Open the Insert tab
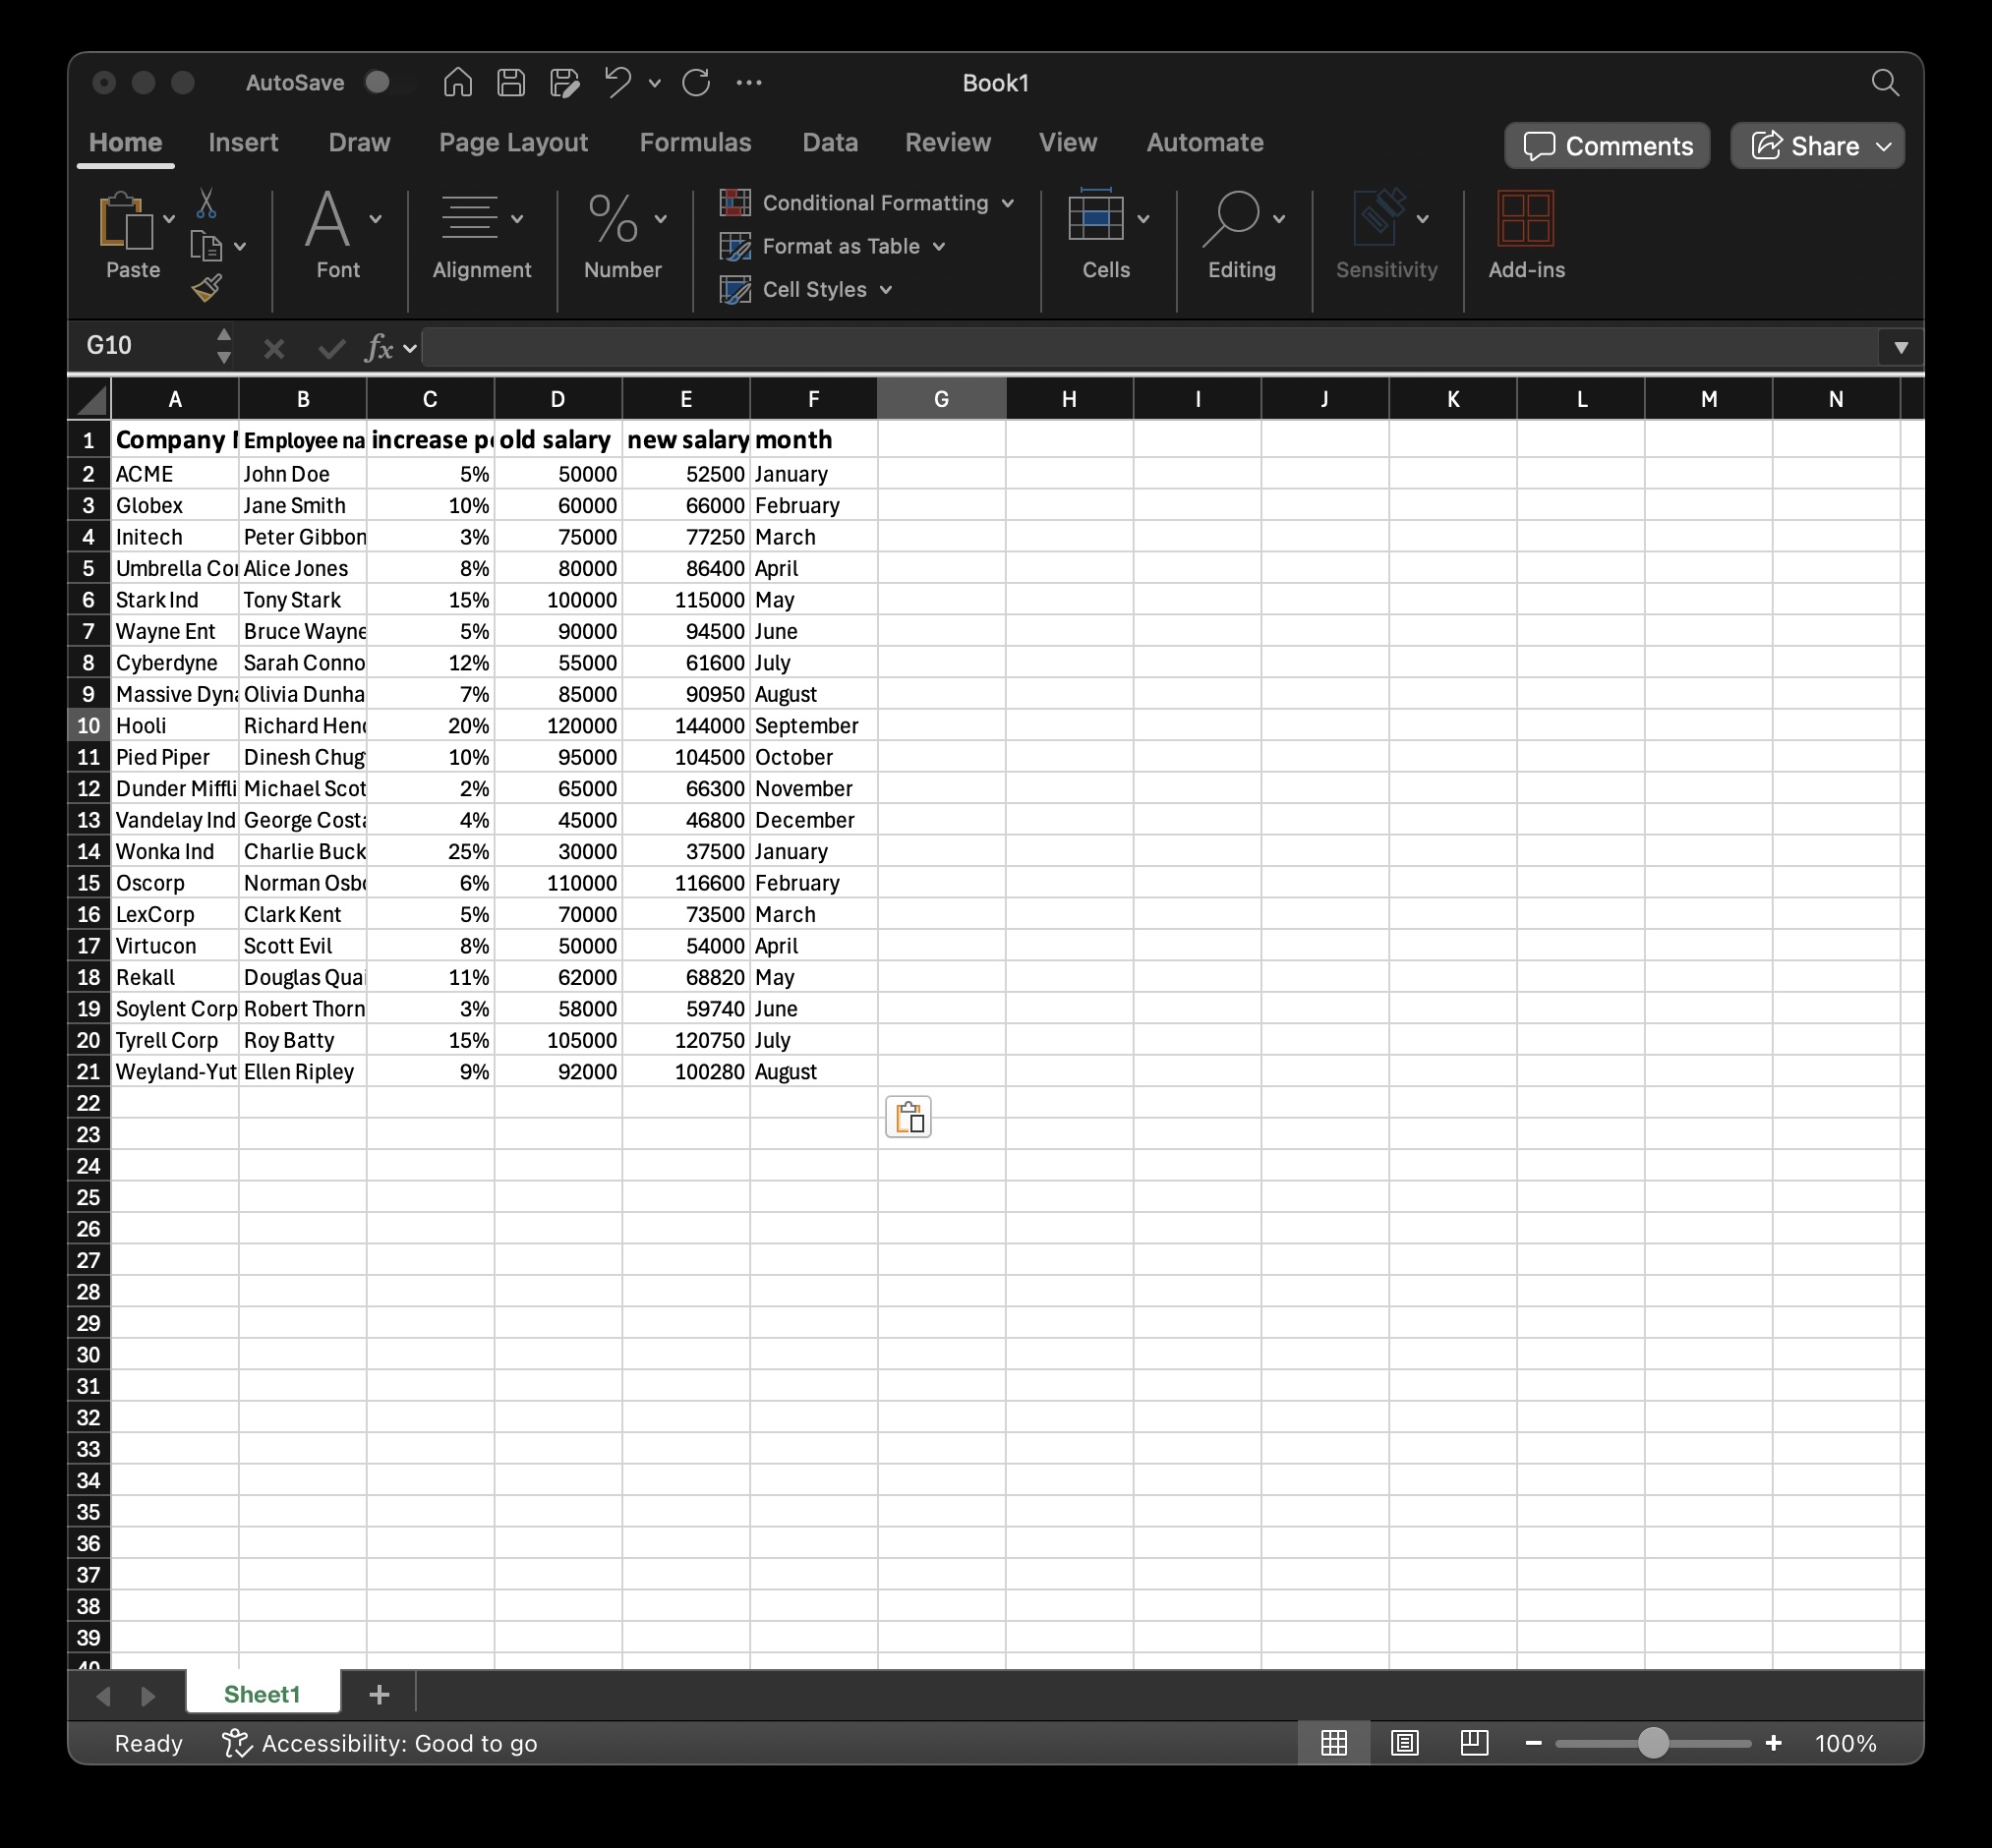The image size is (1992, 1848). [243, 143]
